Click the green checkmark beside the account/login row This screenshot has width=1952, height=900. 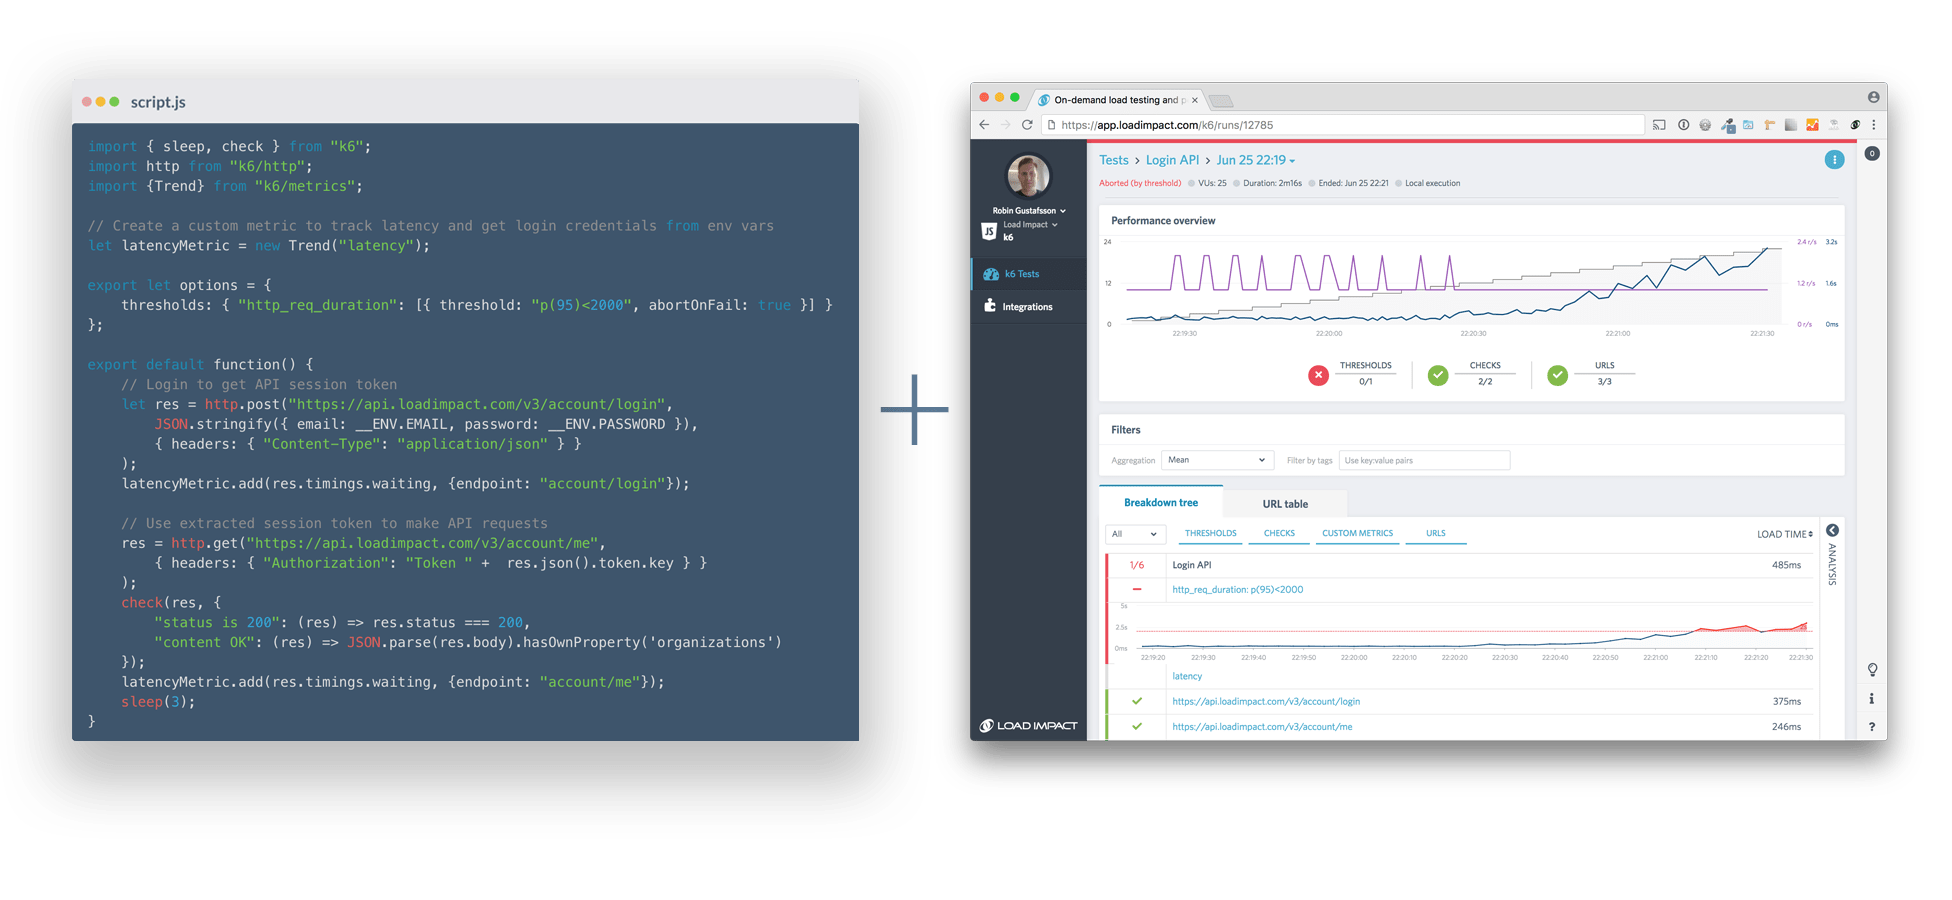coord(1137,701)
